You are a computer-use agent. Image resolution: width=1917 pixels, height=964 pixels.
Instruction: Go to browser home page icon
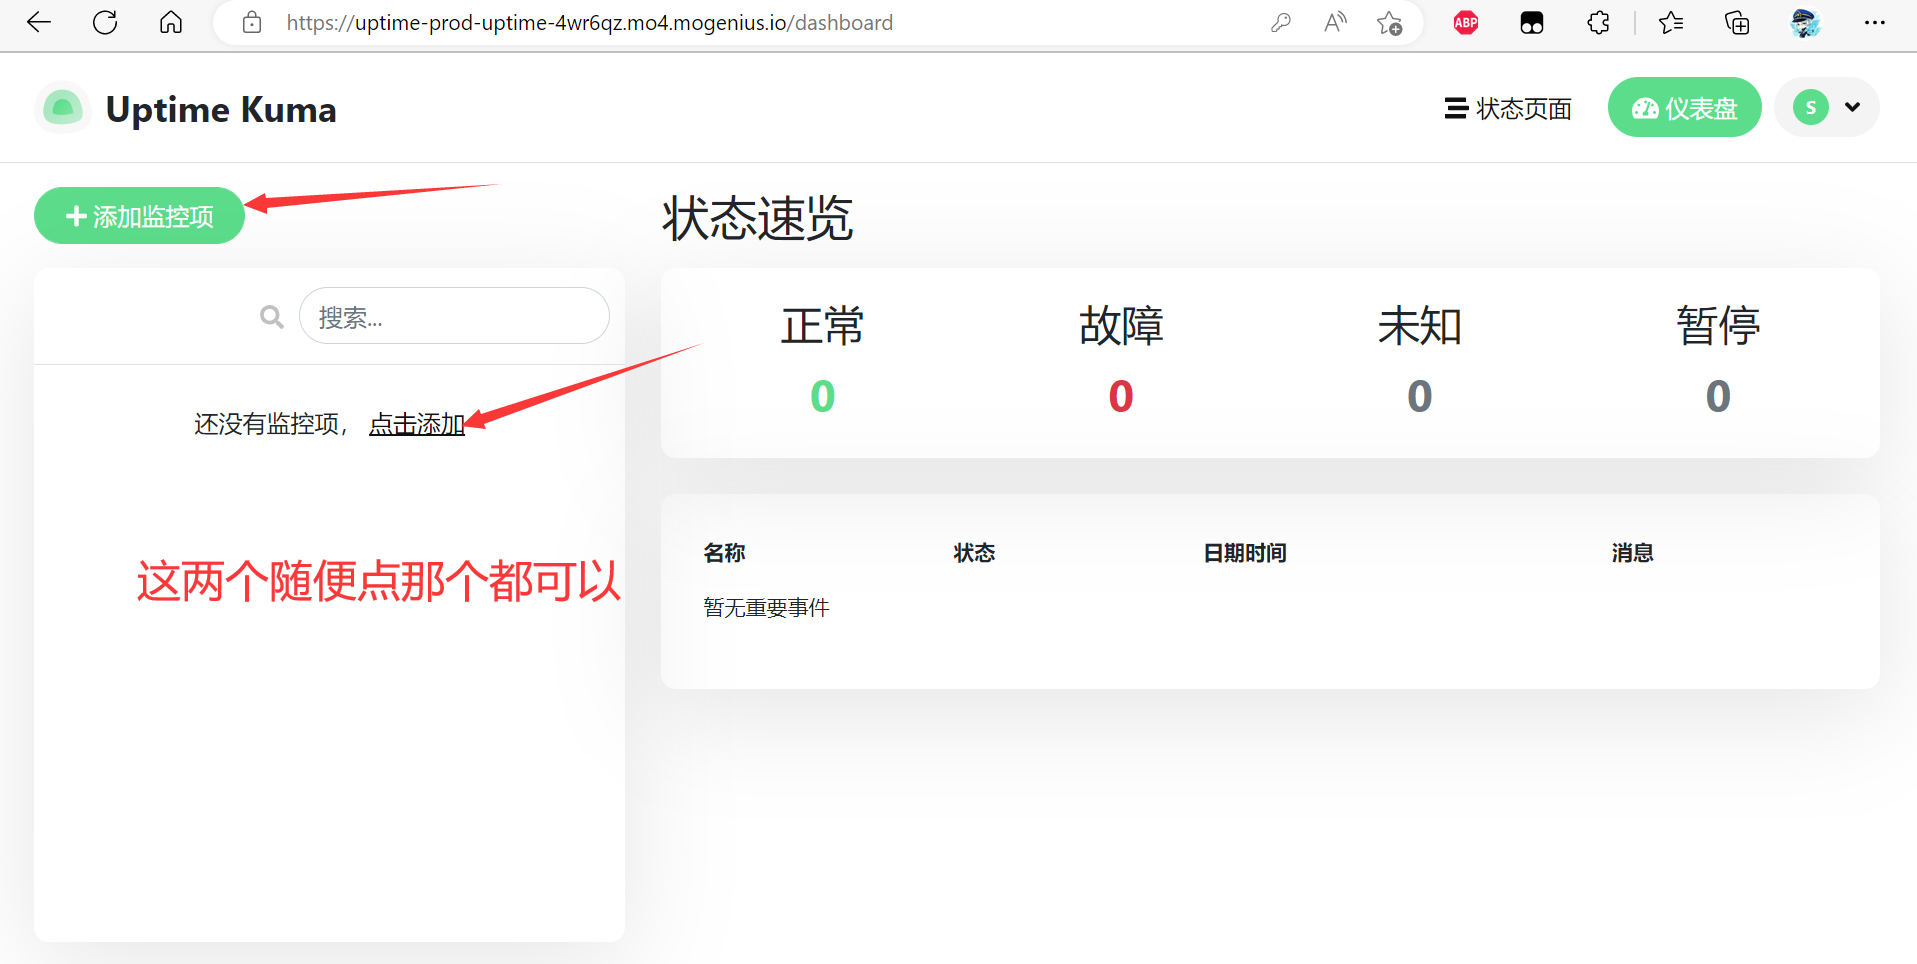point(171,22)
